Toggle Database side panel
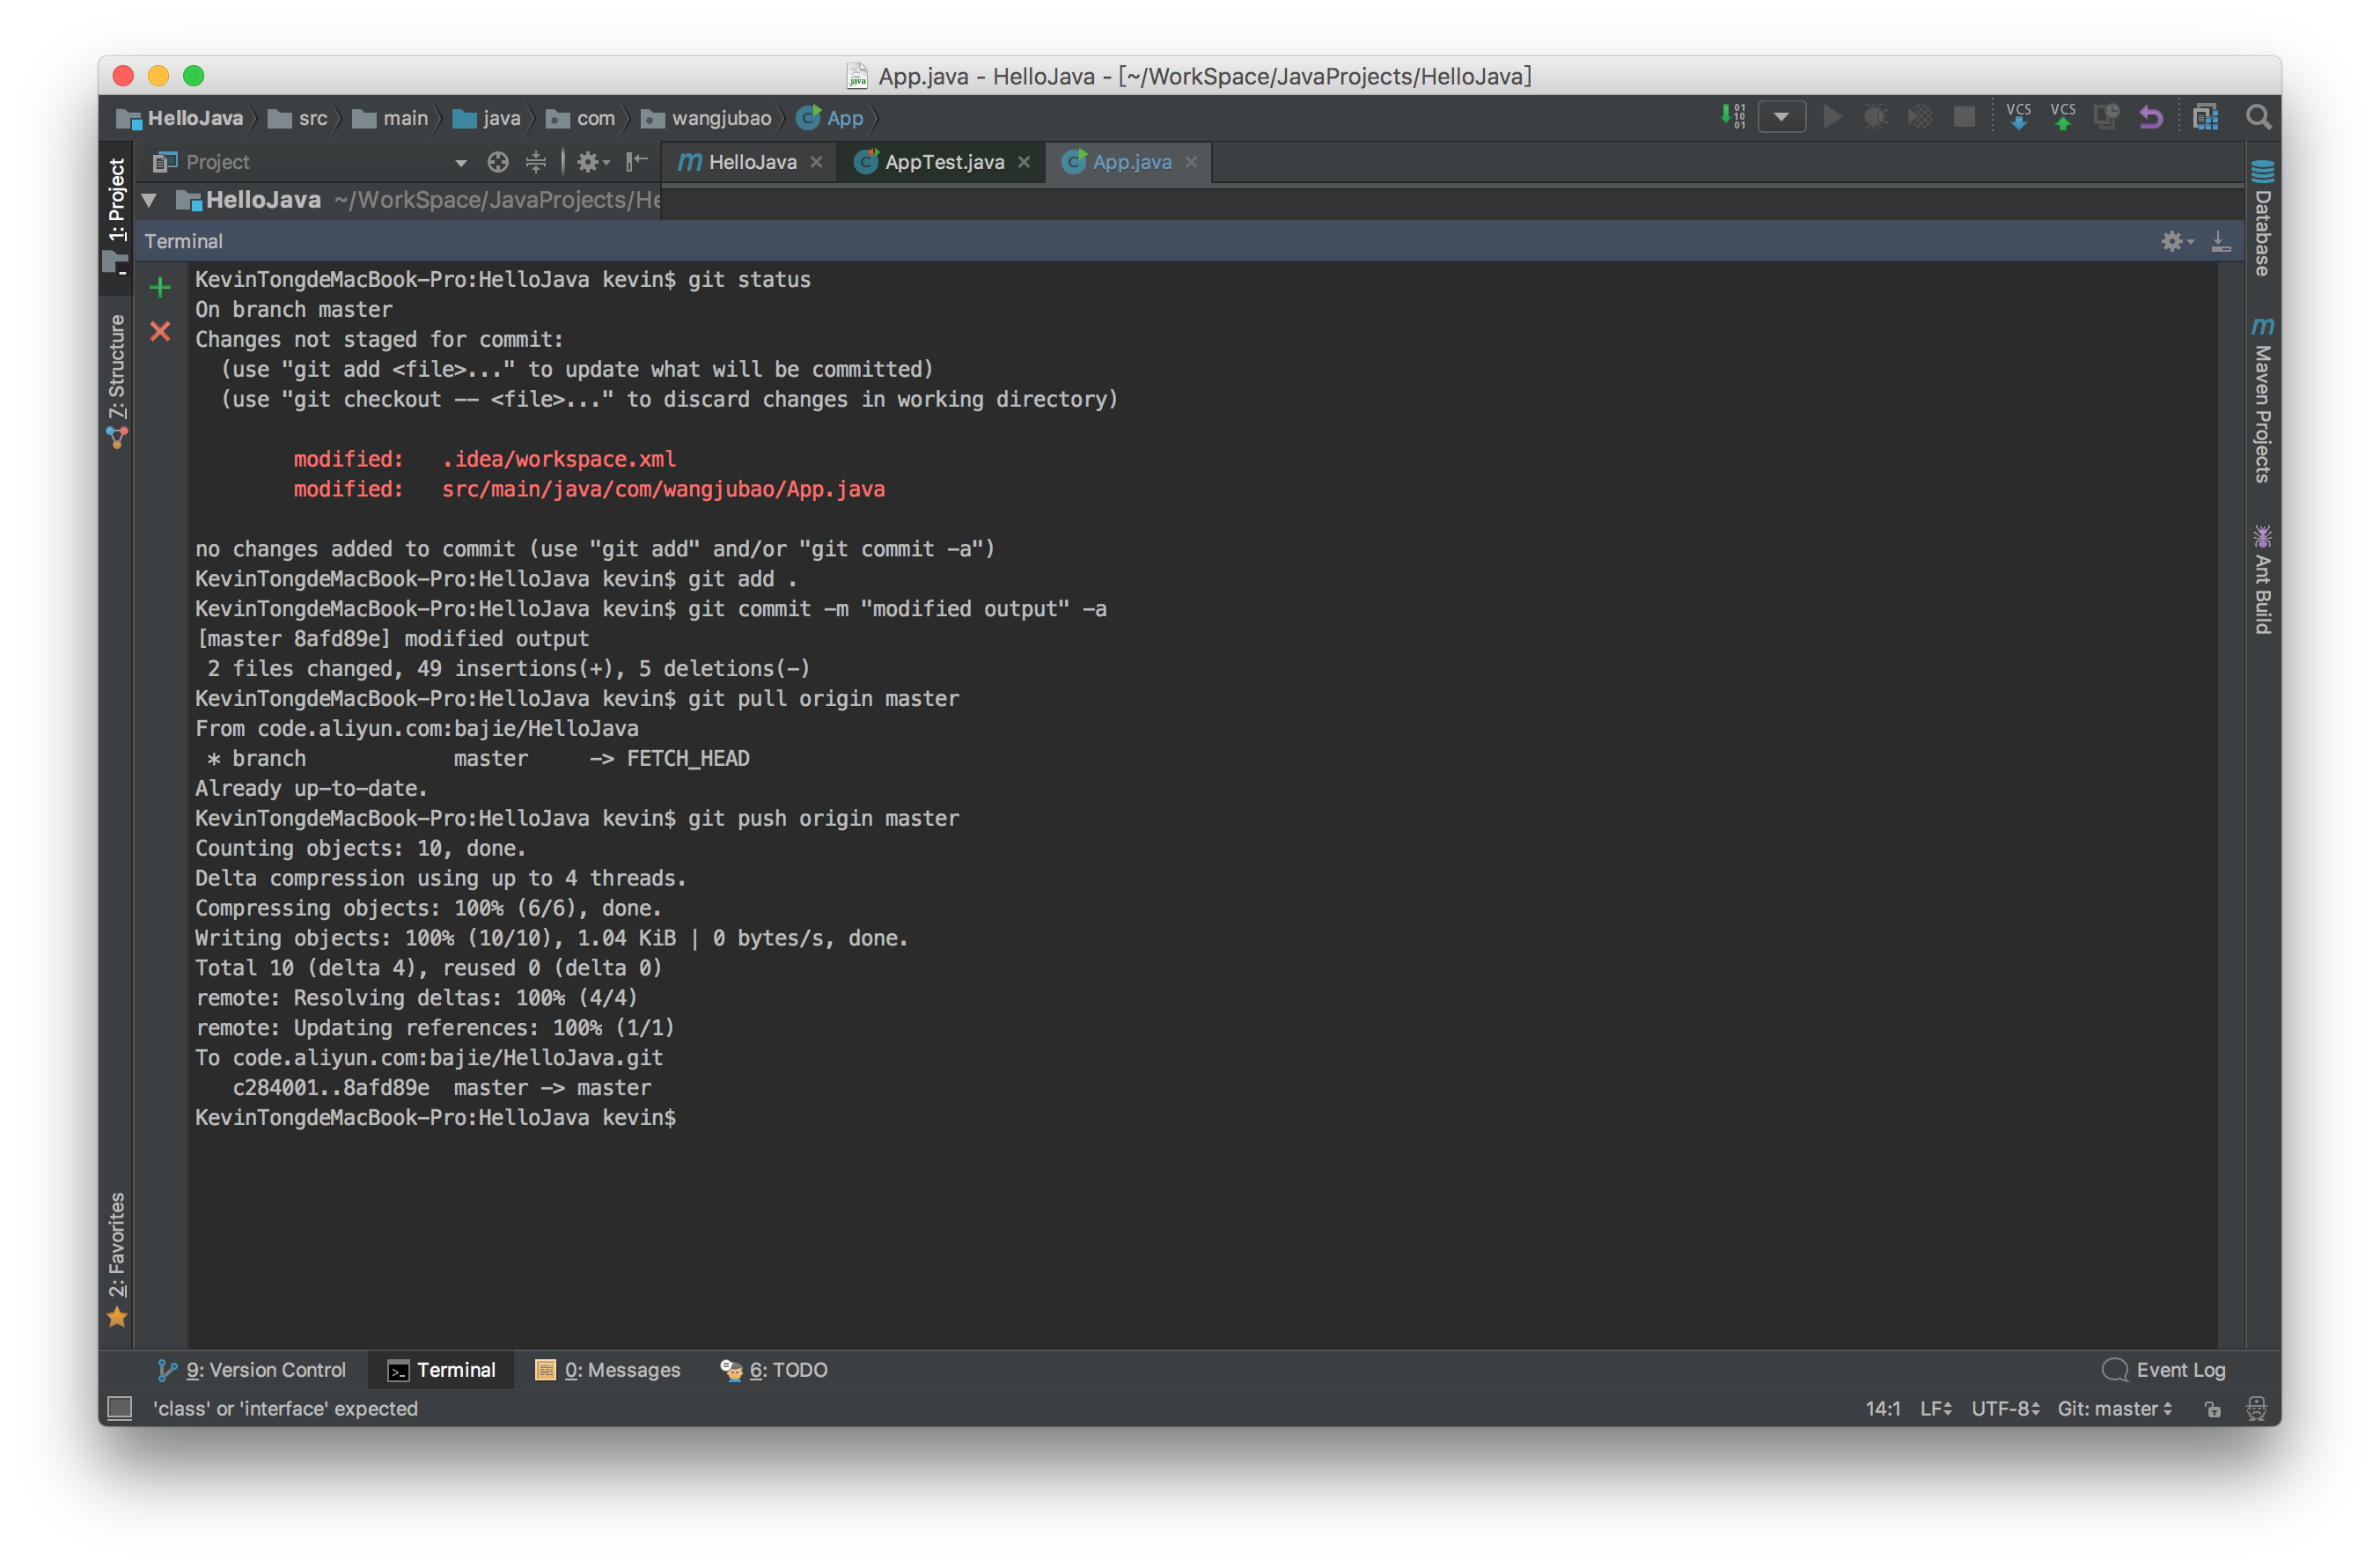This screenshot has height=1567, width=2380. 2262,220
